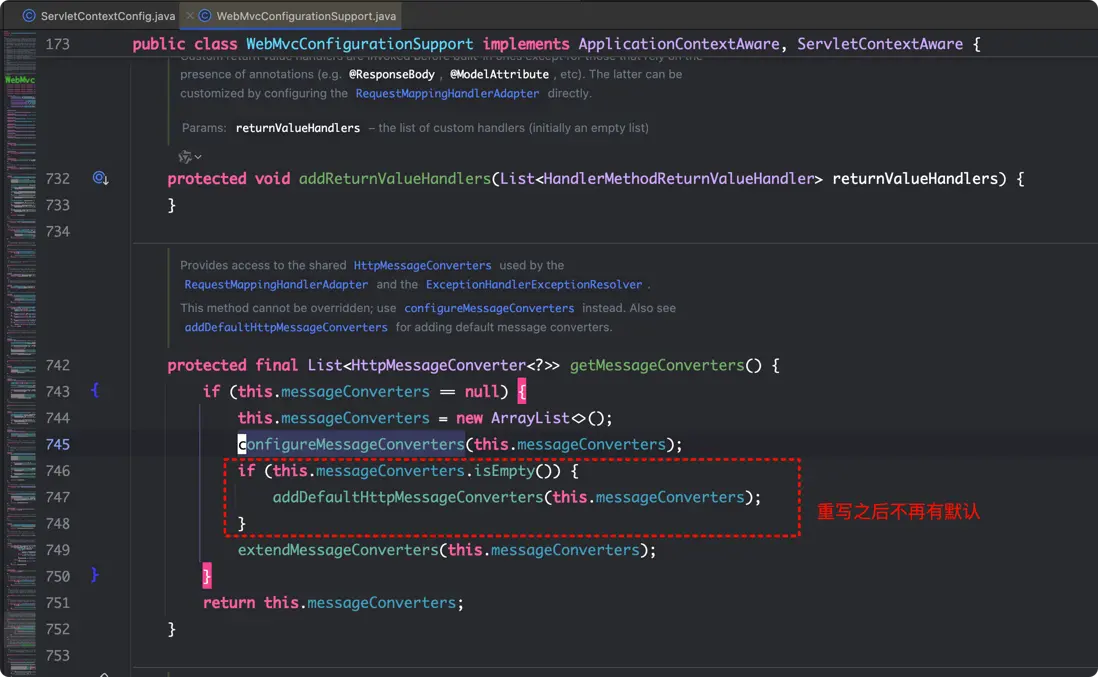Follow the addDefaultHttpMessageConverters doc link
This screenshot has height=677, width=1098.
[x=286, y=327]
